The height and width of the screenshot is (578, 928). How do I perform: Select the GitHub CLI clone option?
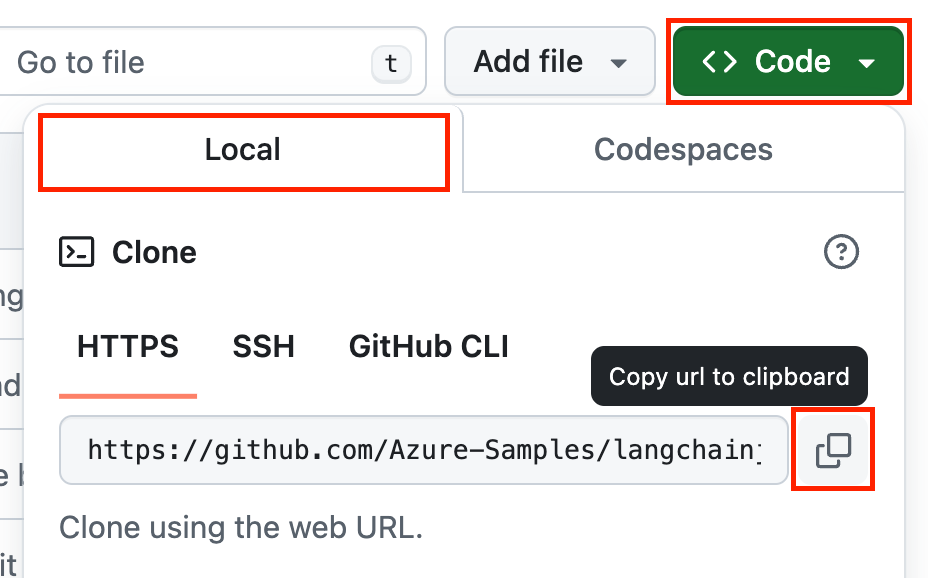point(428,346)
